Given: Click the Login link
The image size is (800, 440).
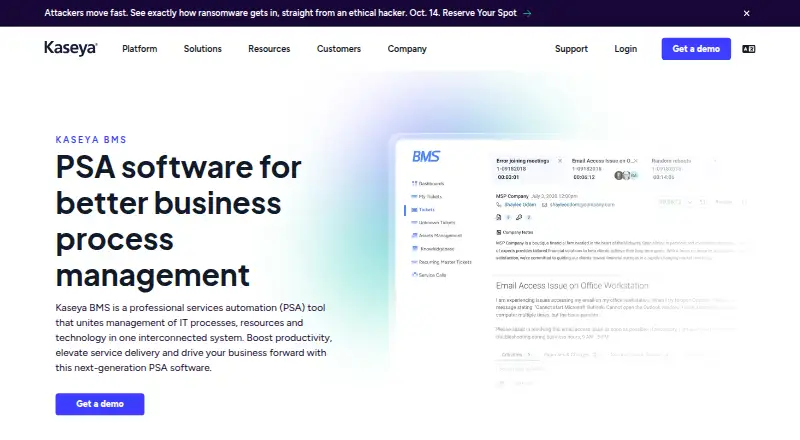Looking at the screenshot, I should click(x=626, y=49).
